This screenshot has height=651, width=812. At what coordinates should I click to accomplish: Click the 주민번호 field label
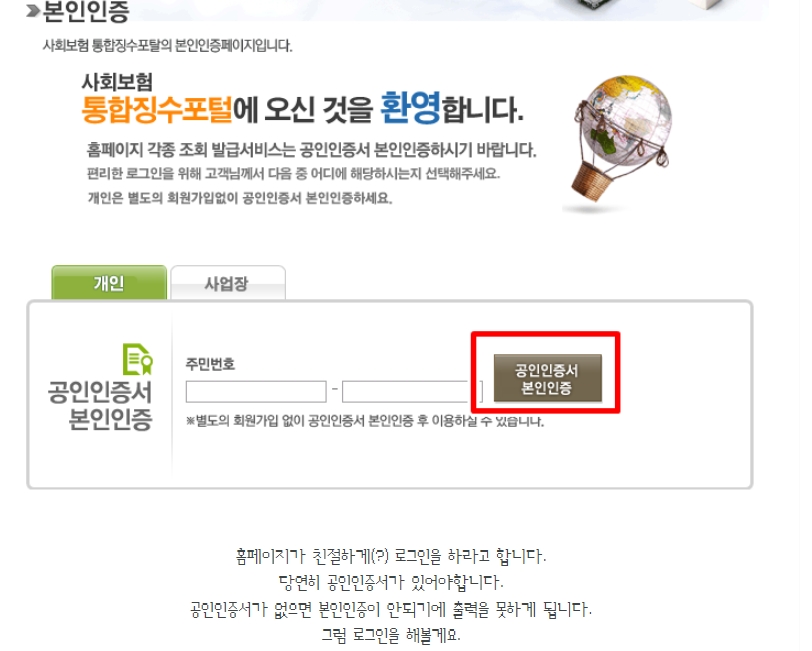210,364
